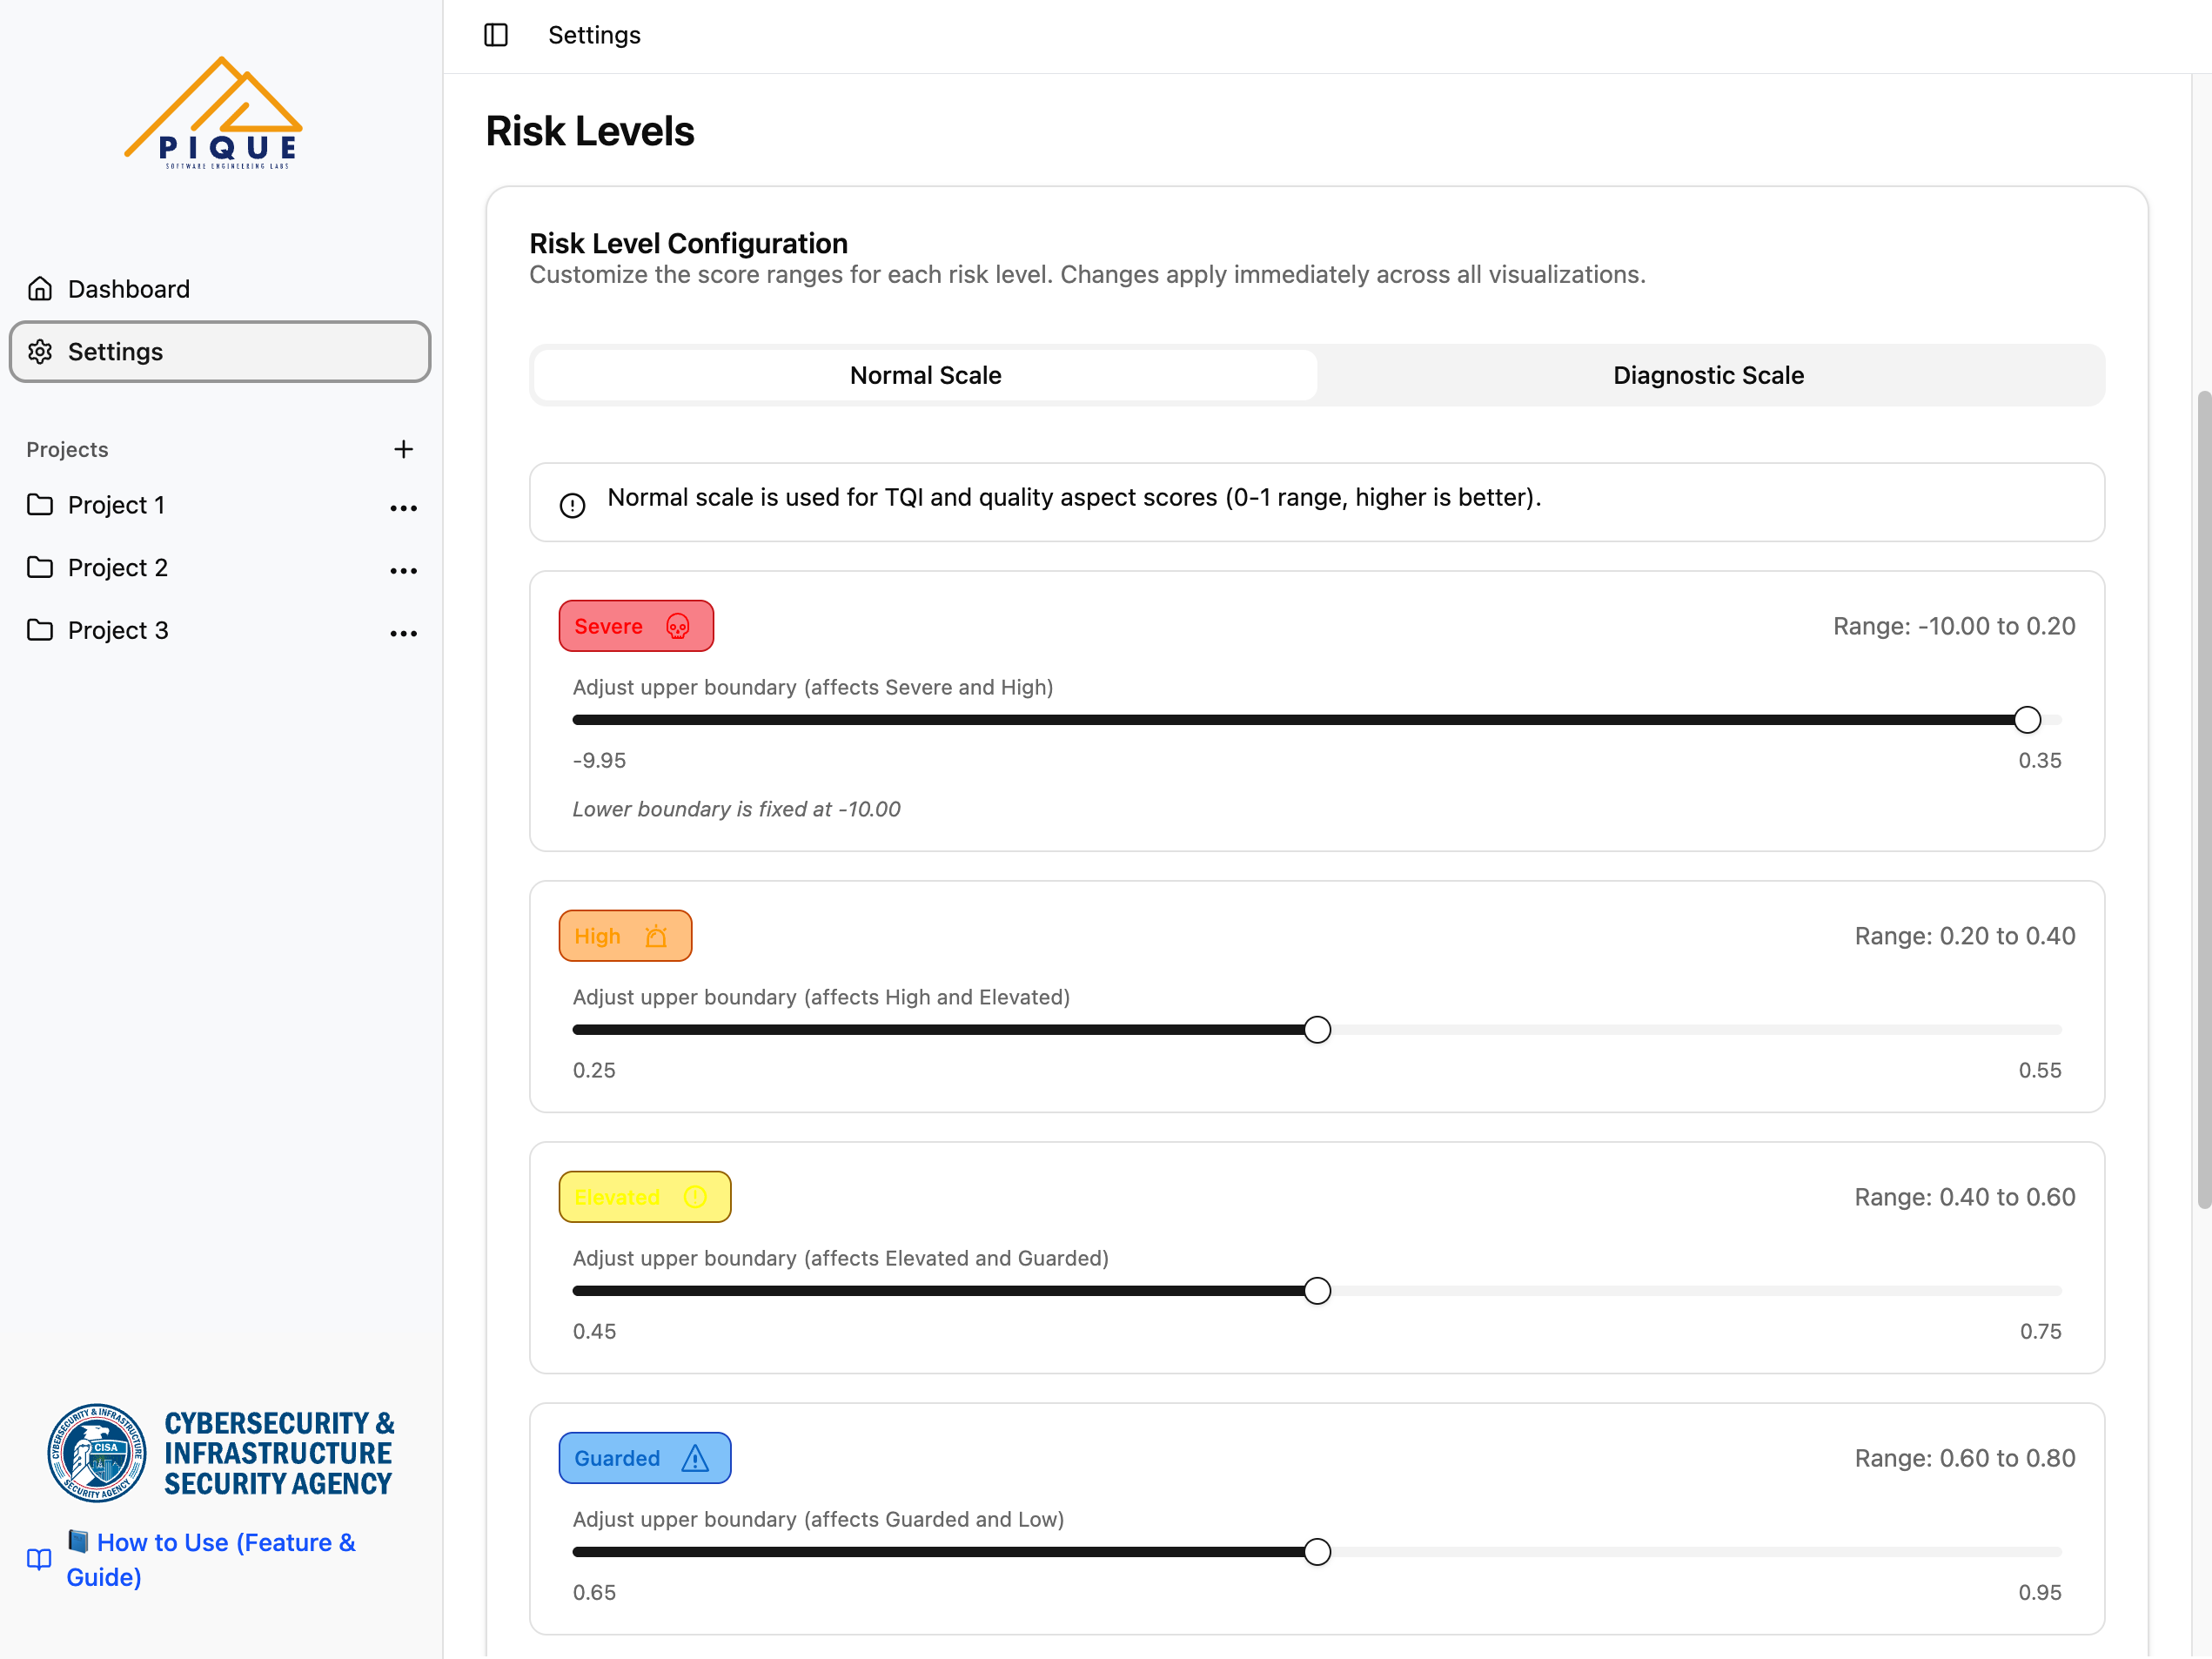Toggle the sidebar panel icon
Image resolution: width=2212 pixels, height=1659 pixels.
click(496, 35)
